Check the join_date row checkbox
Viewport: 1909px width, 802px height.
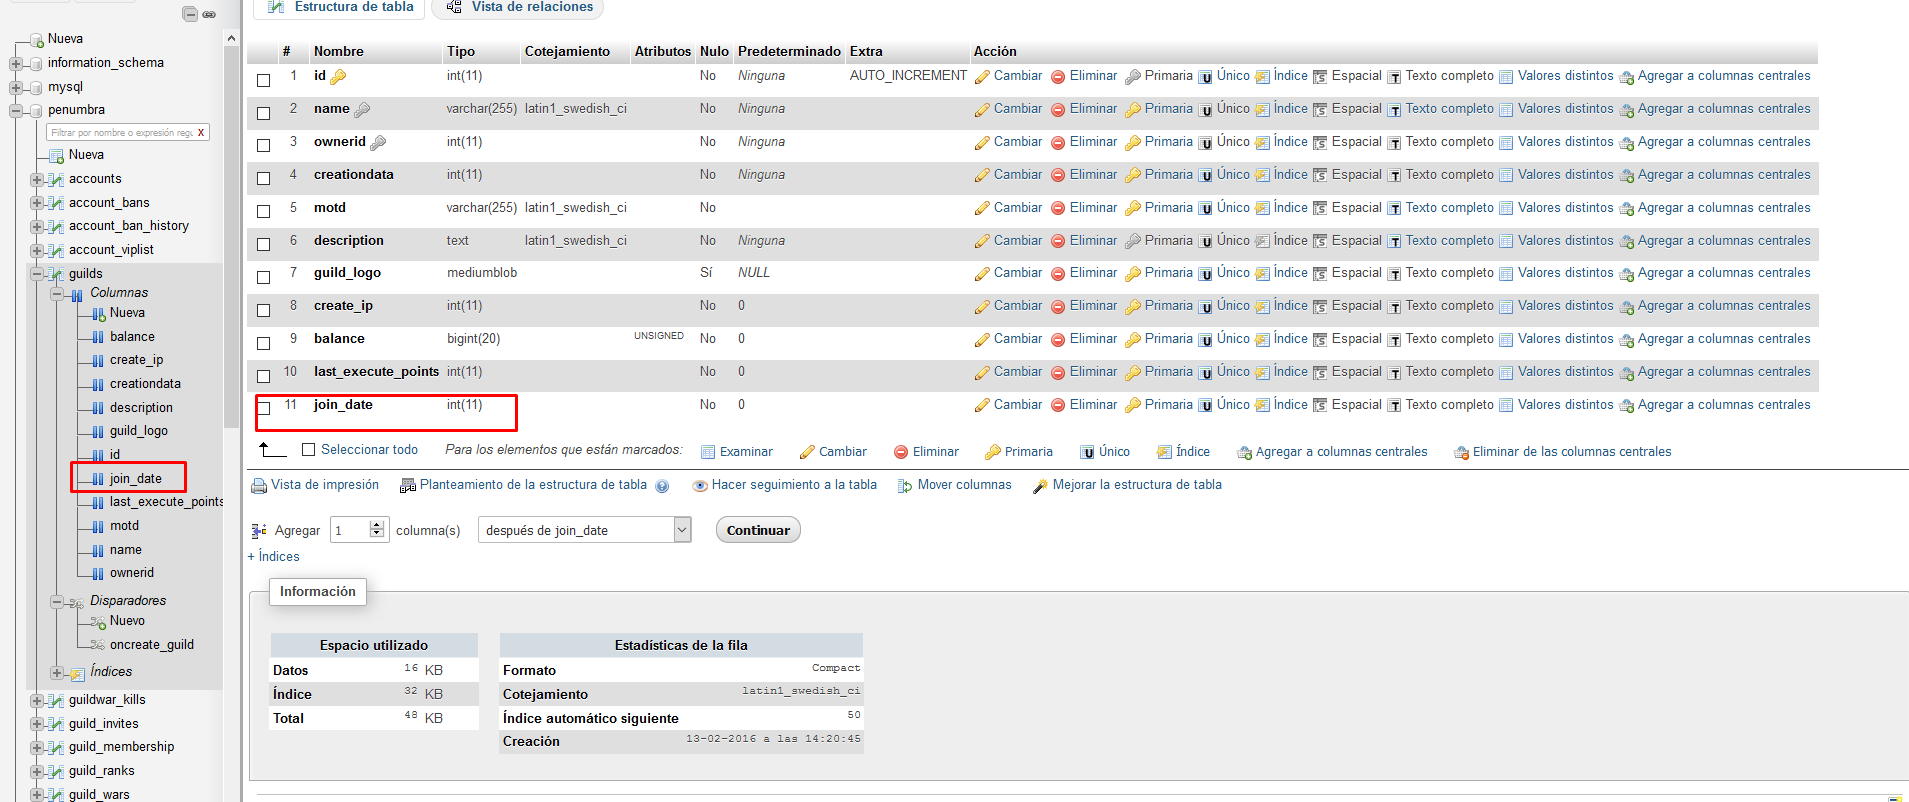264,408
